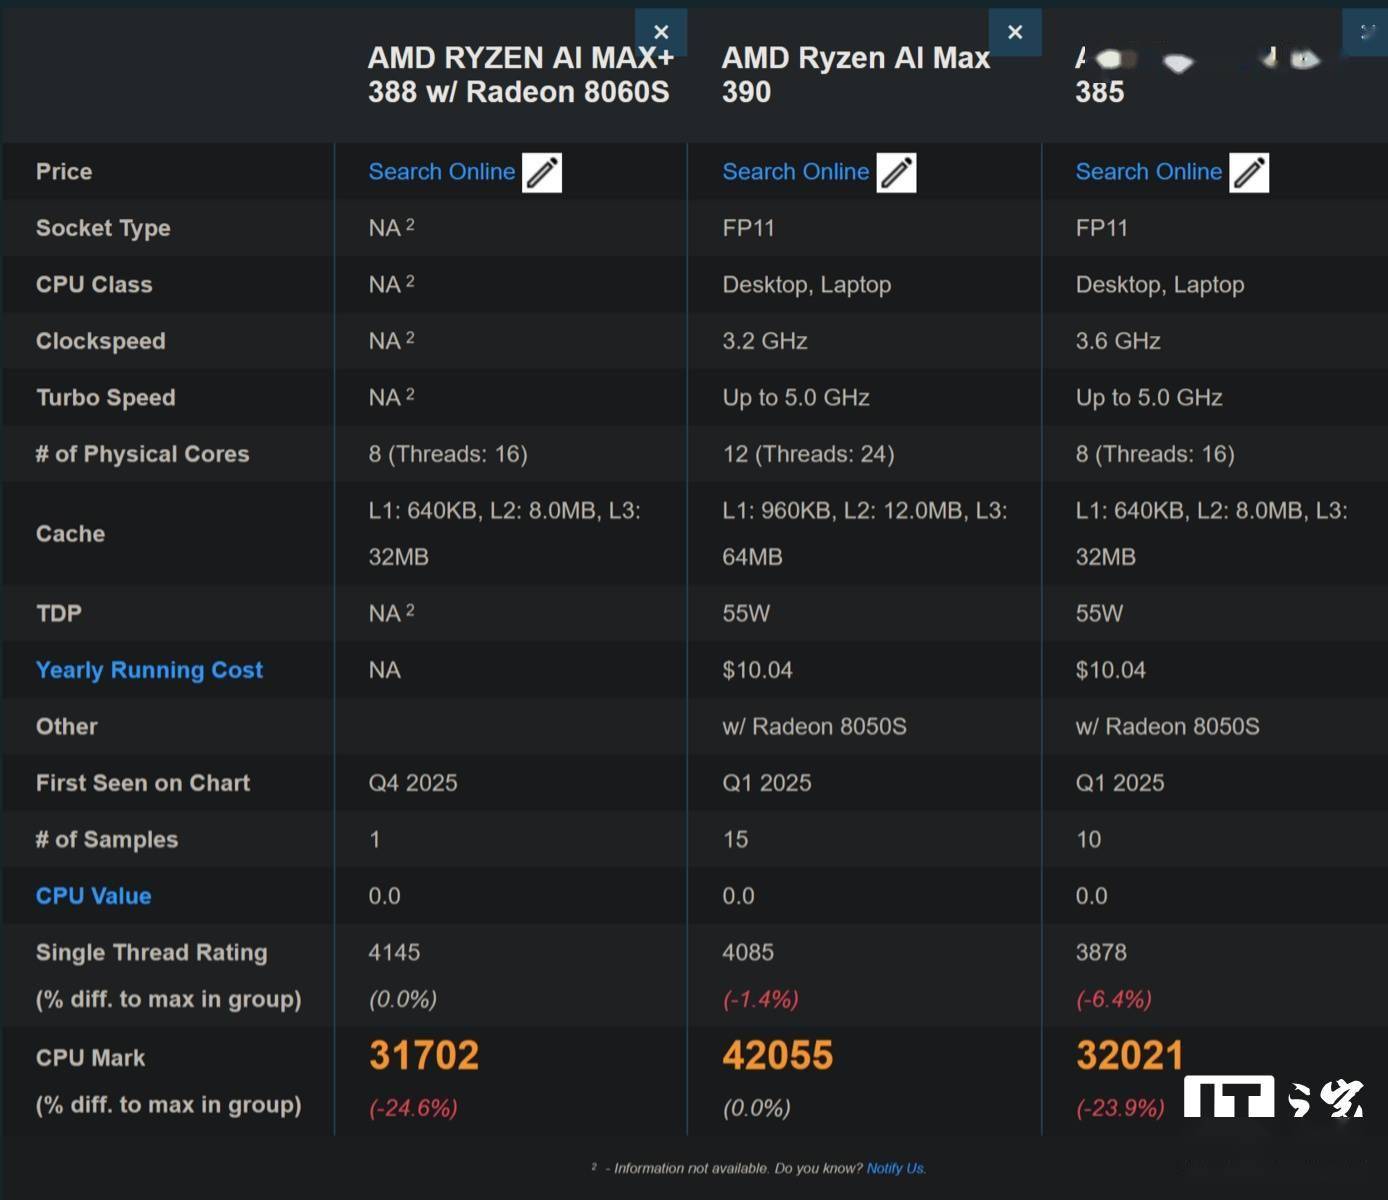Remove the third CPU column ending in 385
Image resolution: width=1388 pixels, height=1200 pixels.
(1366, 32)
